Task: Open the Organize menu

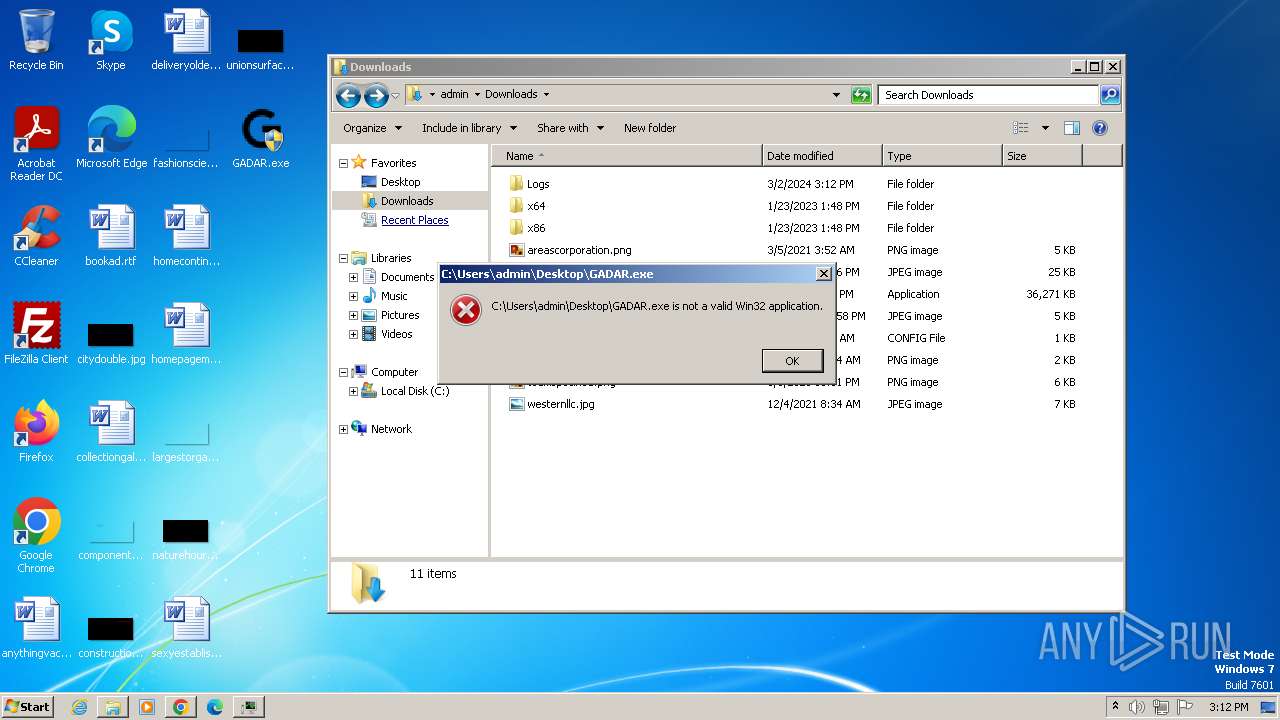Action: click(x=372, y=128)
